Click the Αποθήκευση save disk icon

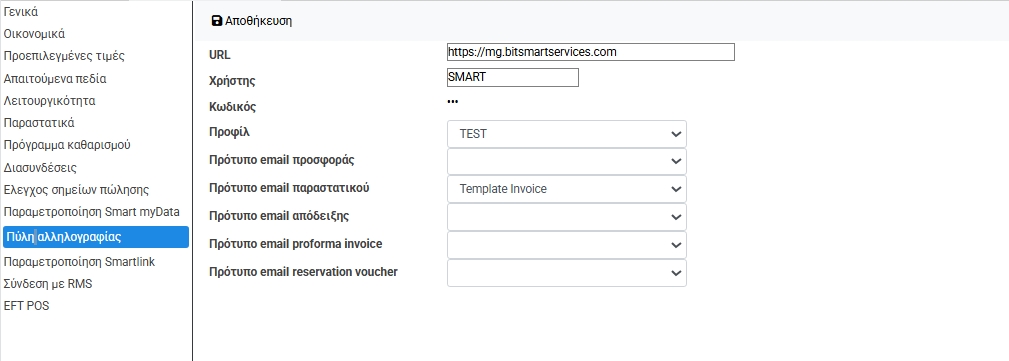pos(217,21)
